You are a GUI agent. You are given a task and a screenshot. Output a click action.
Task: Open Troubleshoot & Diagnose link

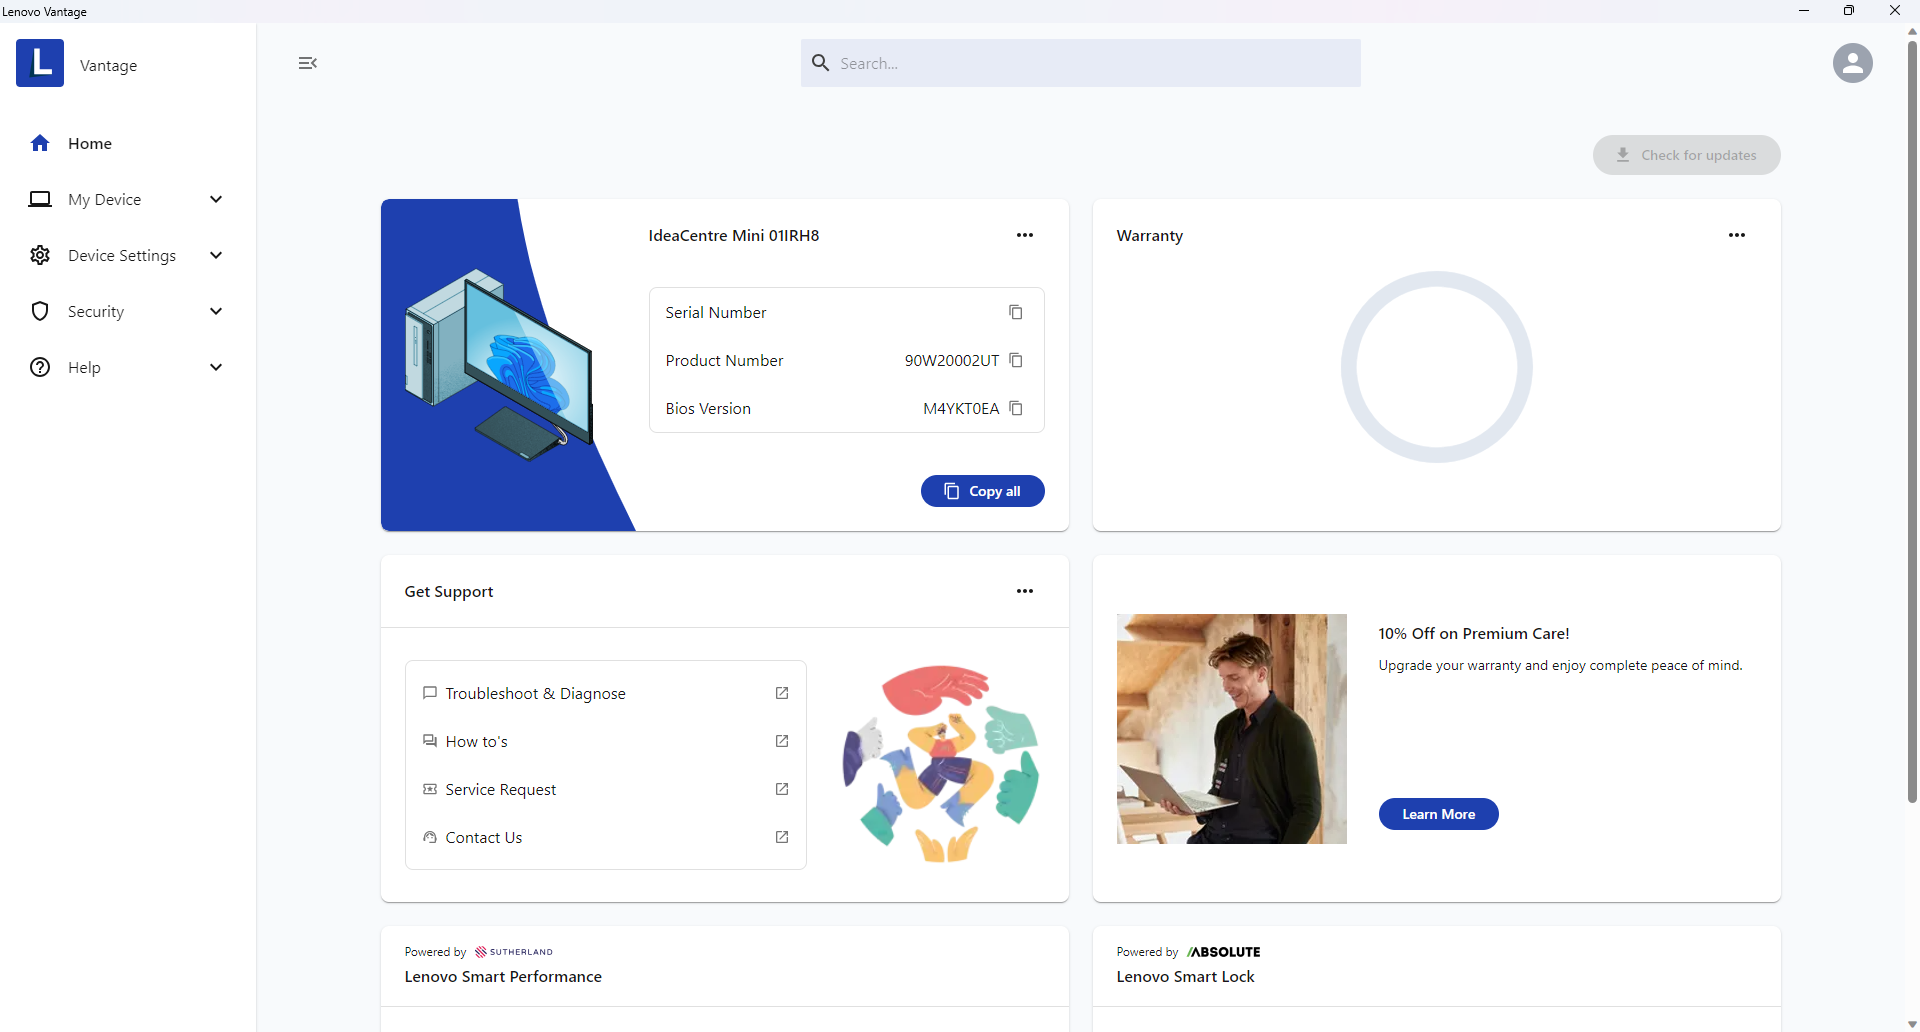[606, 693]
